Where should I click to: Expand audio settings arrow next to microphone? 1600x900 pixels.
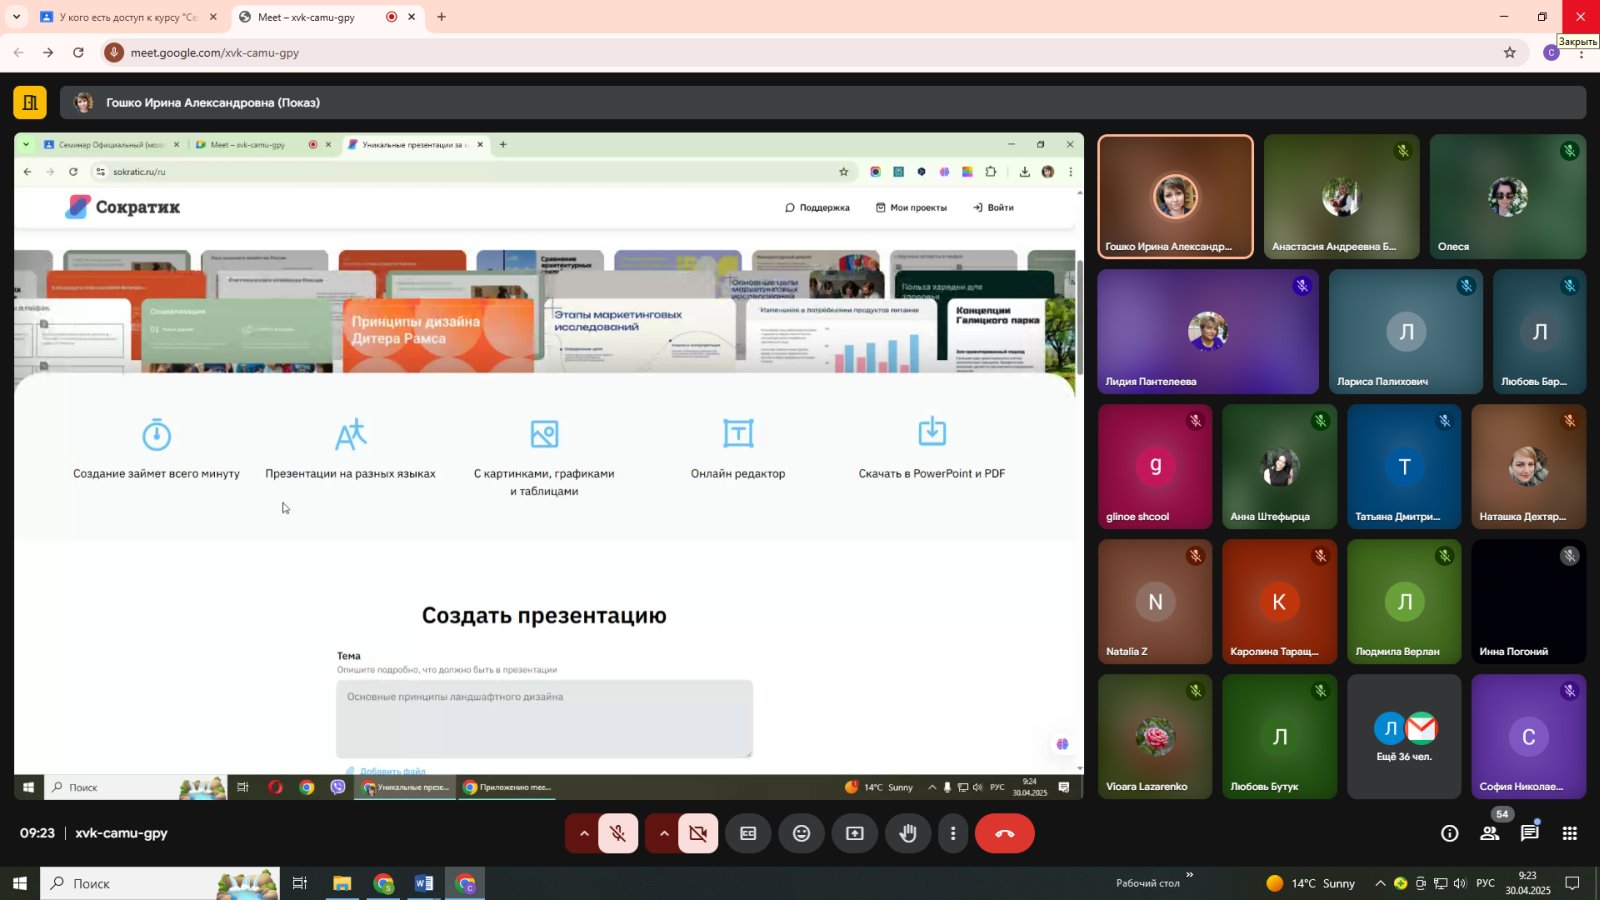point(583,833)
